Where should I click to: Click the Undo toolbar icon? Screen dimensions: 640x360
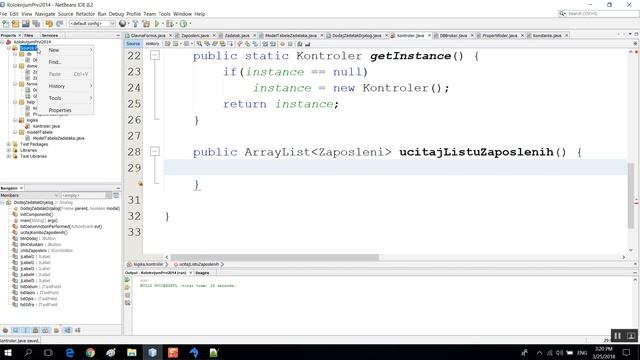click(49, 24)
